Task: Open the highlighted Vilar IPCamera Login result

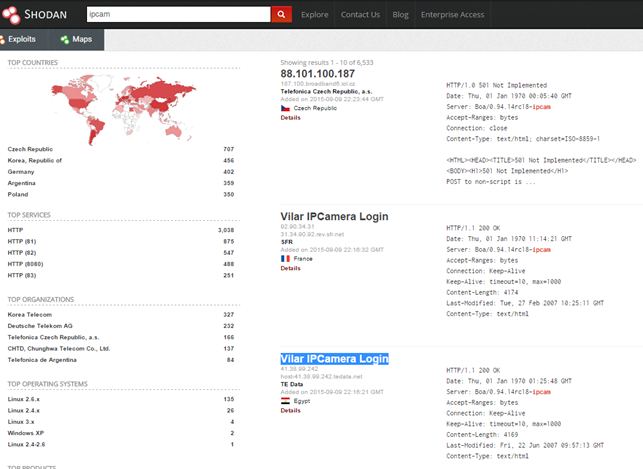Action: (334, 358)
